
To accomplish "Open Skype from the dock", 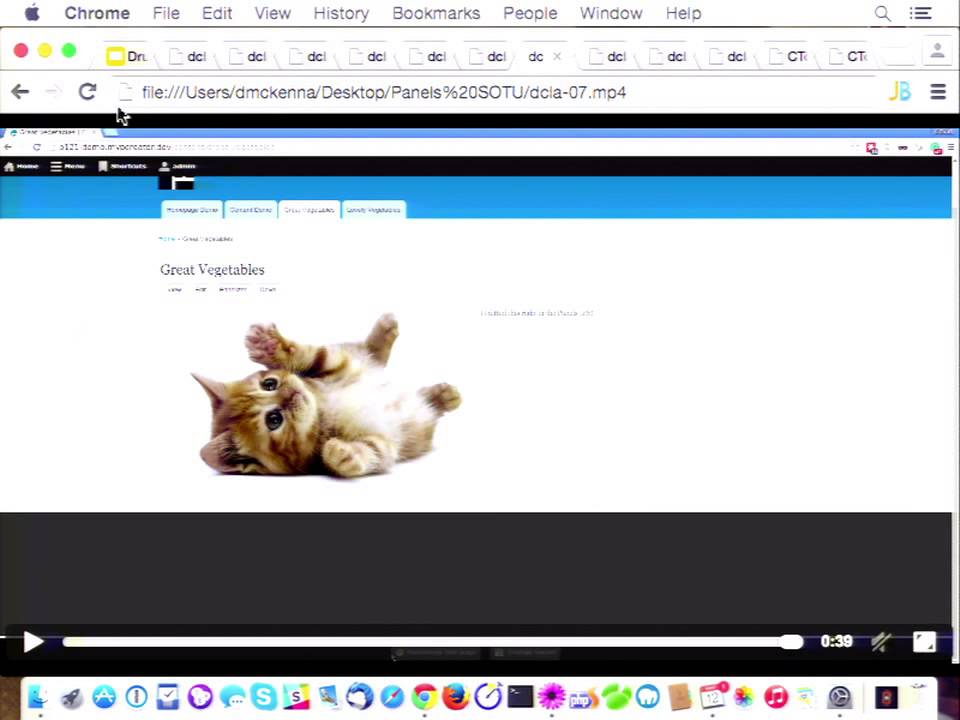I will tap(264, 696).
